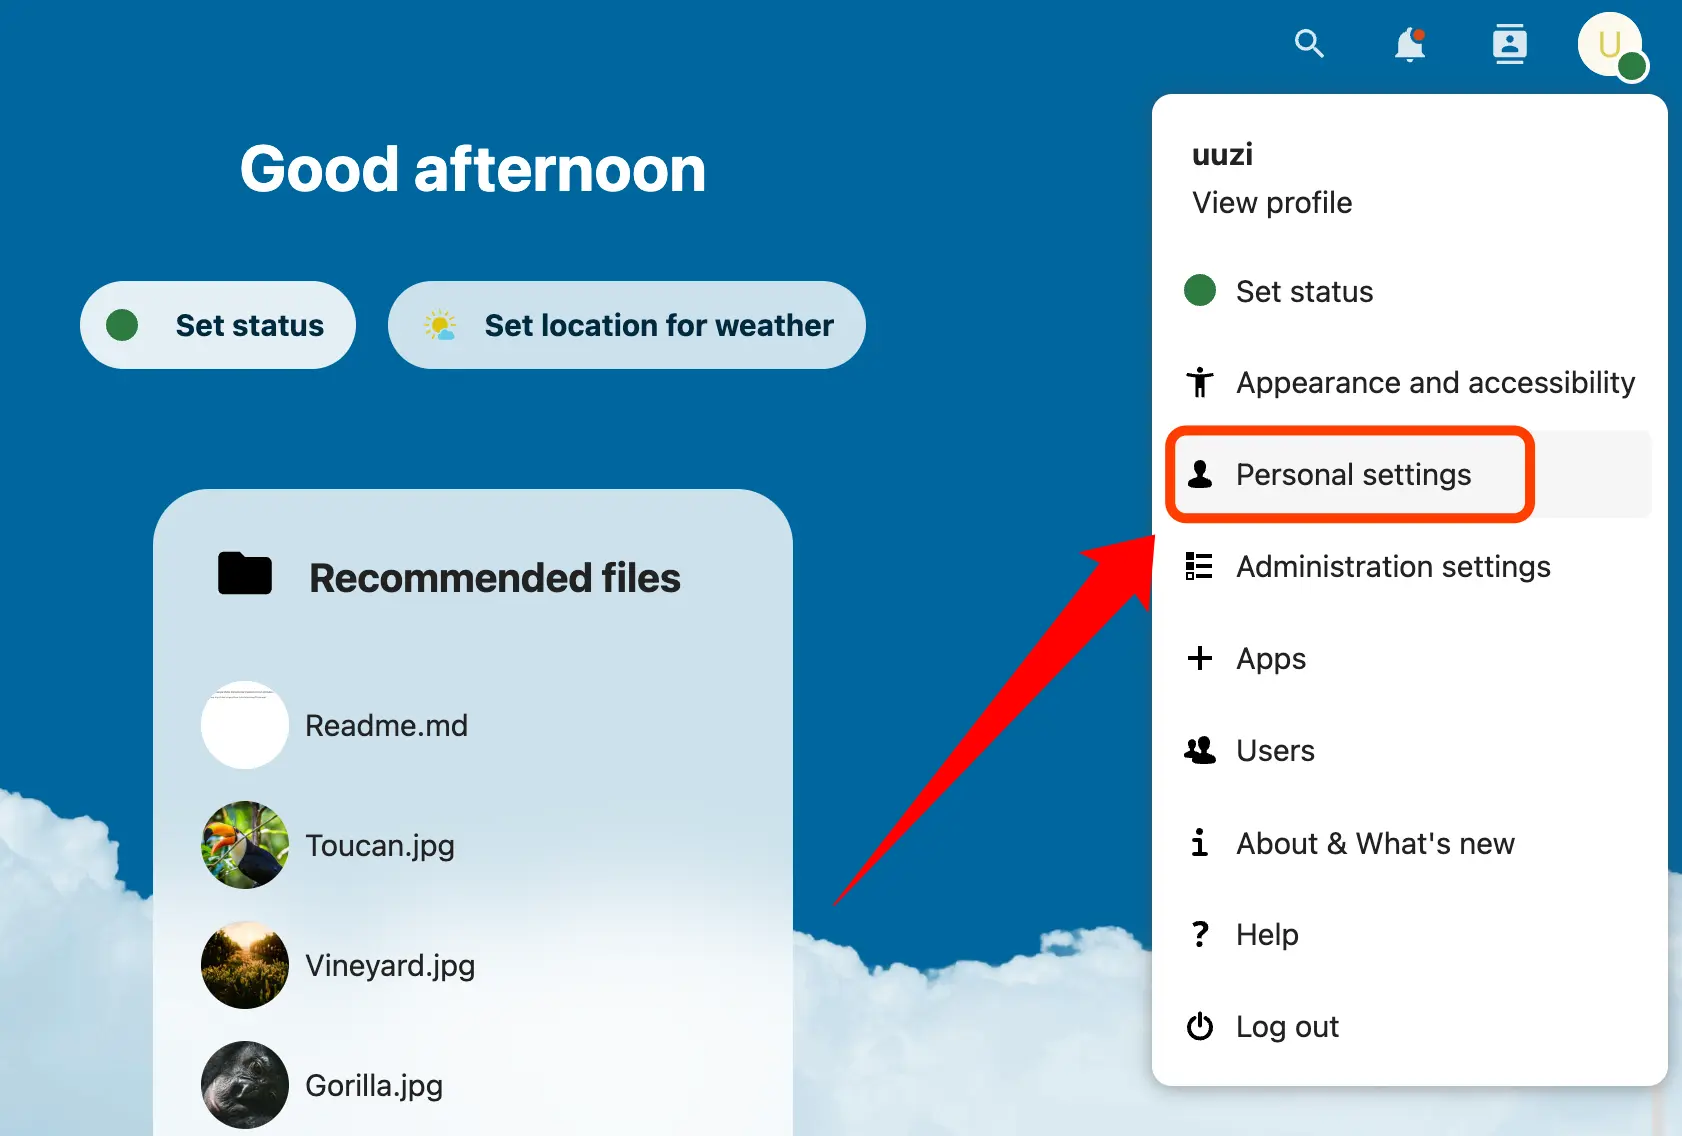
Task: Open View profile in the user menu
Action: 1271,203
